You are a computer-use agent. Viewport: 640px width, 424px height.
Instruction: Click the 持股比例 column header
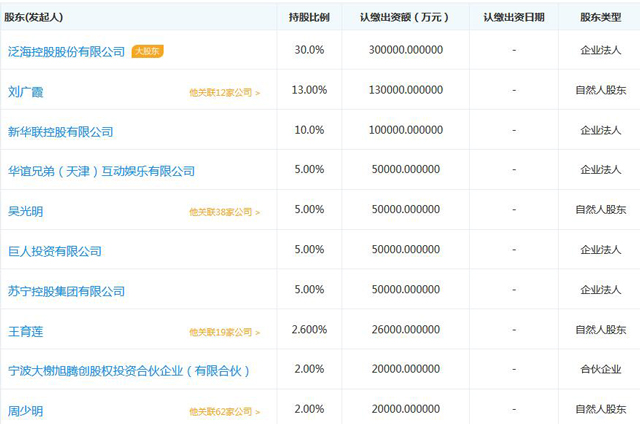coord(309,17)
